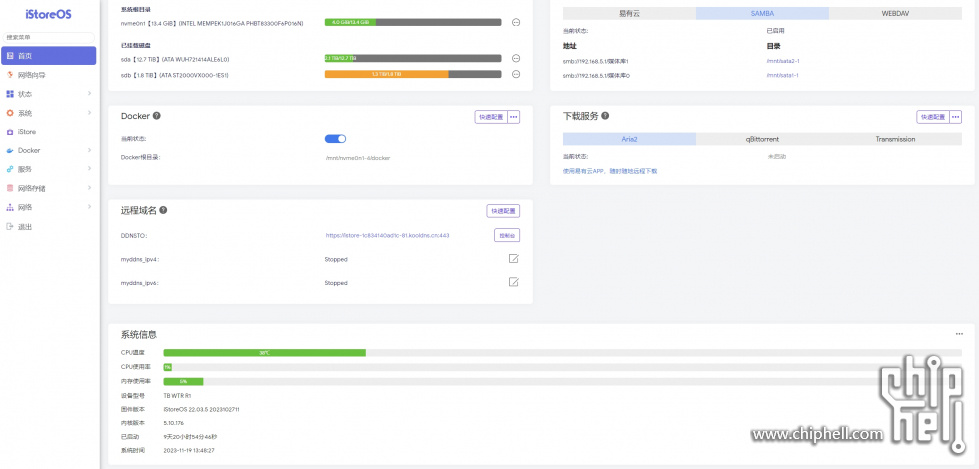Click the home page icon beside 首页
Image resolution: width=979 pixels, height=469 pixels.
tap(9, 56)
